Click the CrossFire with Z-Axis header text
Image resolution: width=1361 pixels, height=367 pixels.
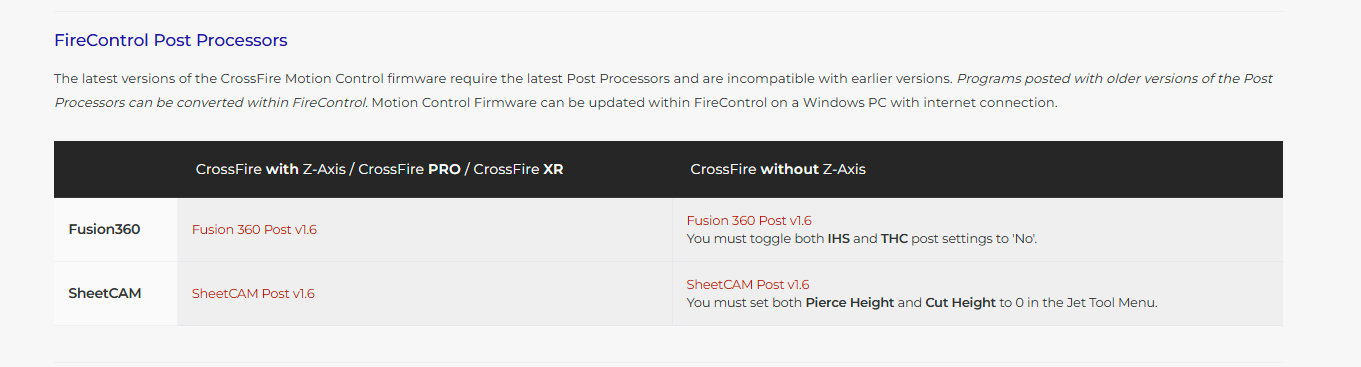point(270,169)
